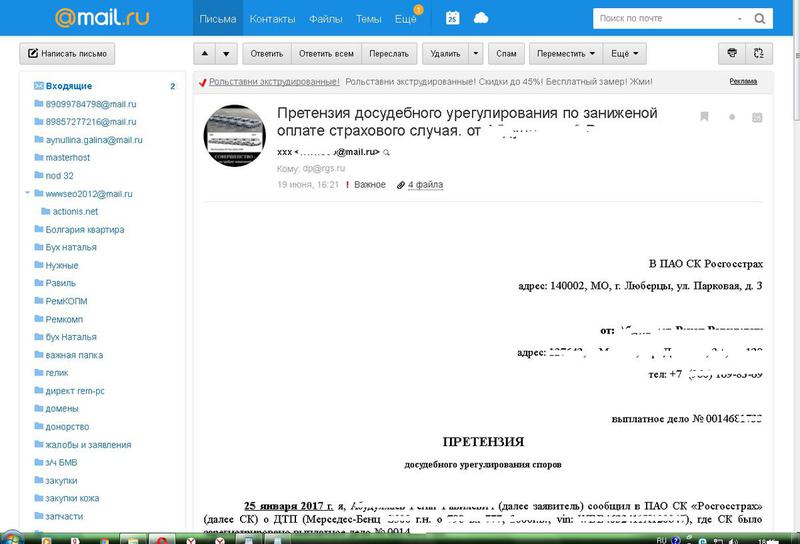Open the Переместить dropdown
This screenshot has width=800, height=544.
pos(566,54)
